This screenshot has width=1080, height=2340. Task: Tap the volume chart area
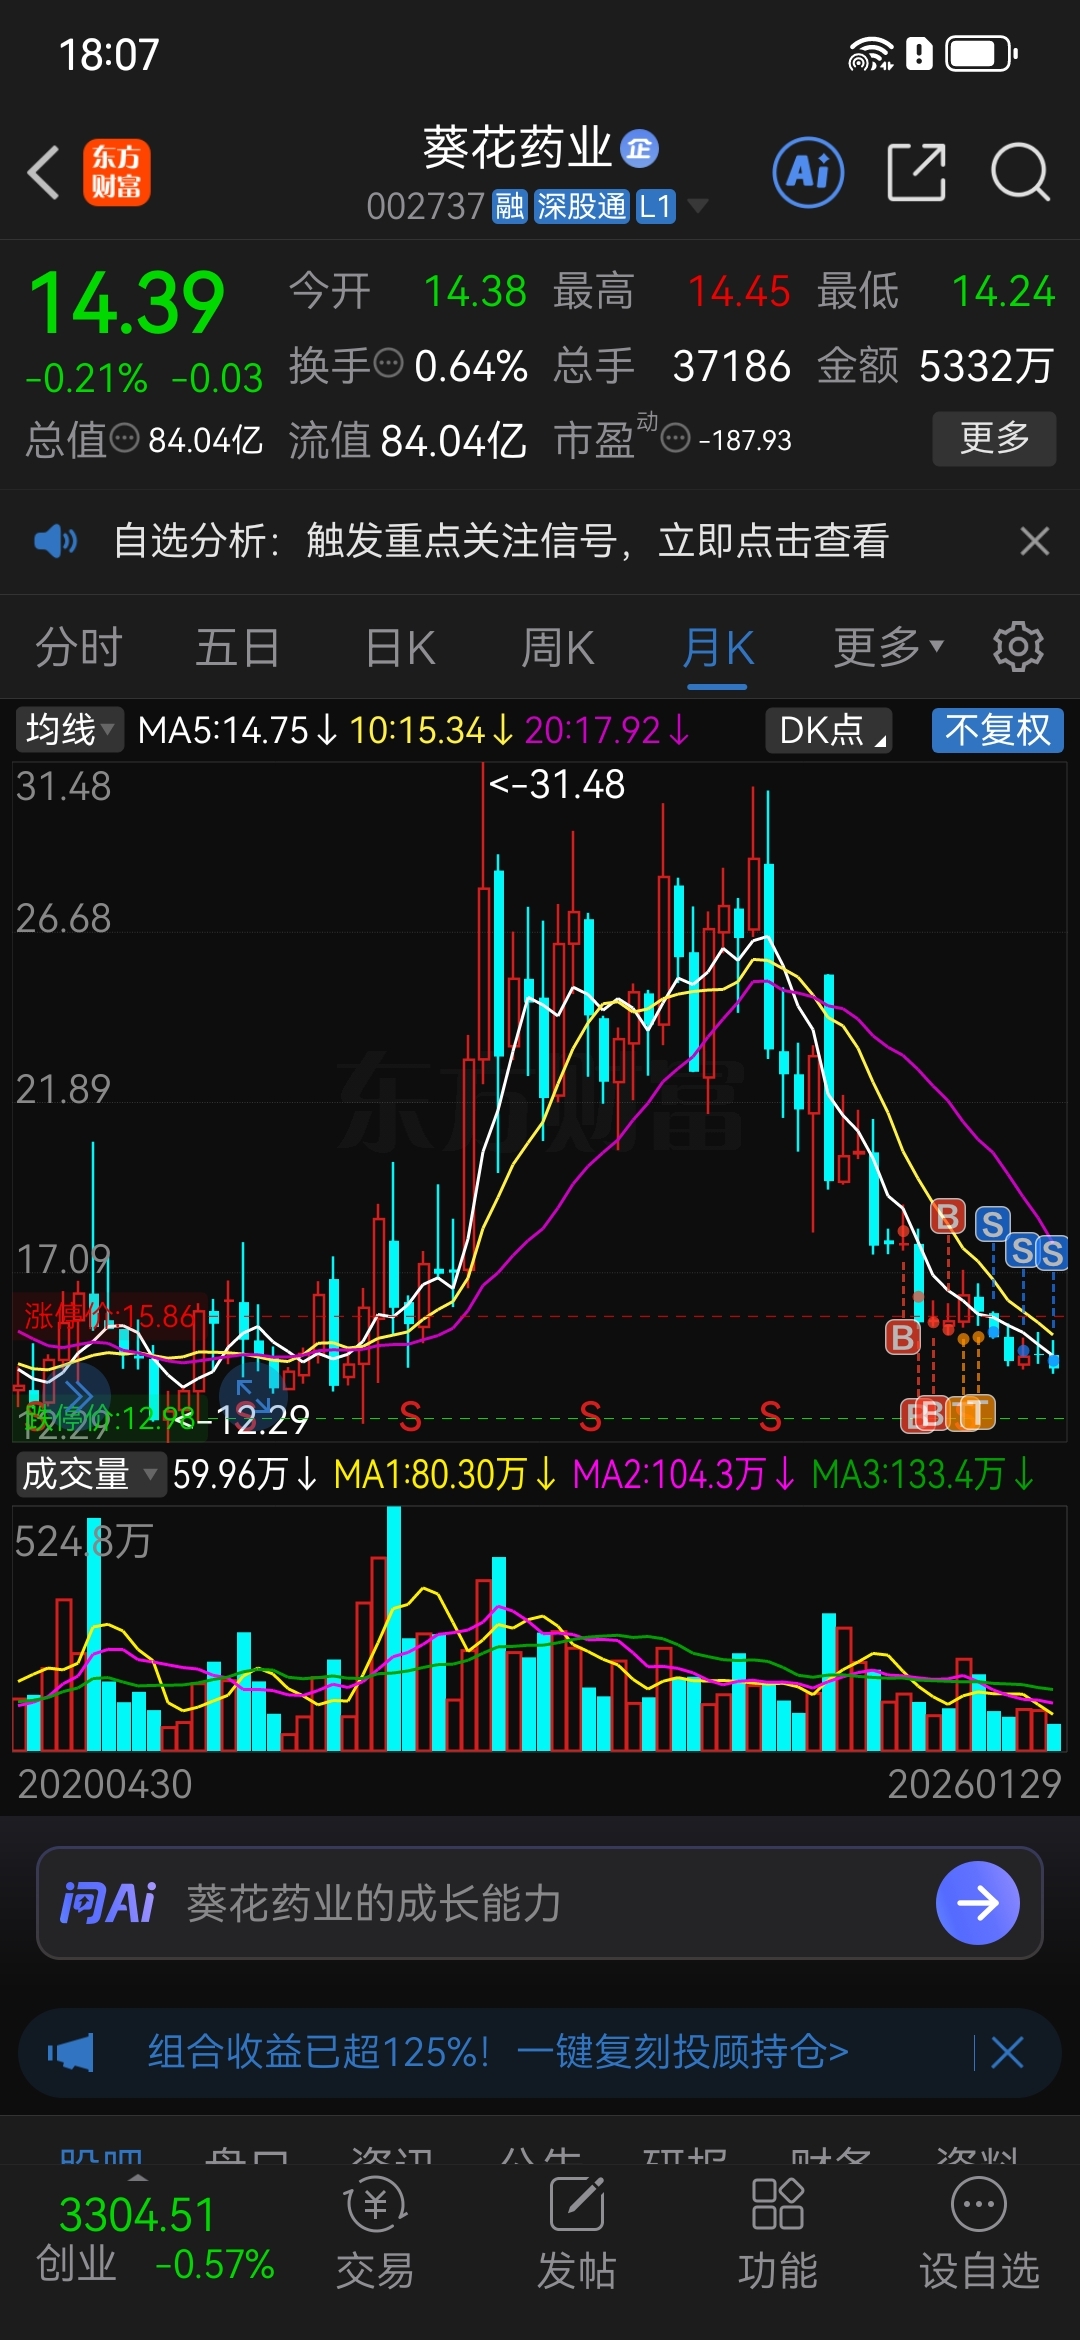click(x=540, y=1629)
